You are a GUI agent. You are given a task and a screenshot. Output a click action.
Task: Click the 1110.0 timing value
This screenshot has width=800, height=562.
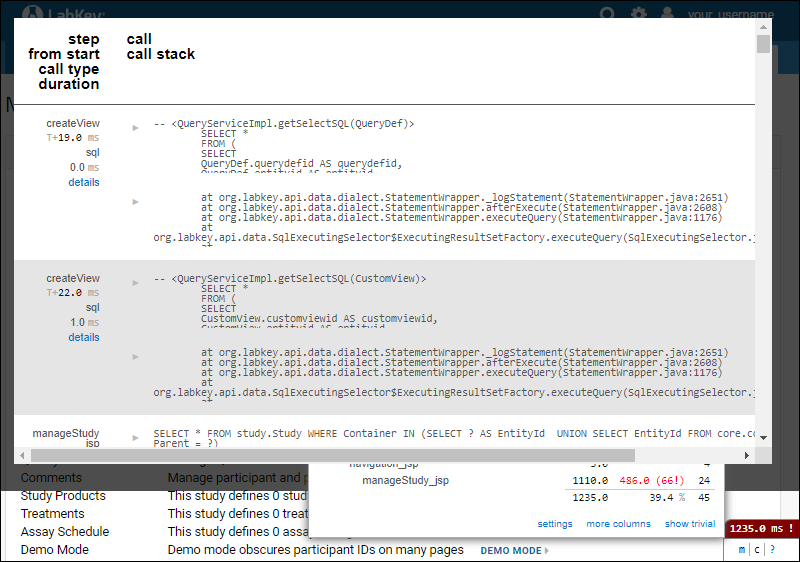590,480
